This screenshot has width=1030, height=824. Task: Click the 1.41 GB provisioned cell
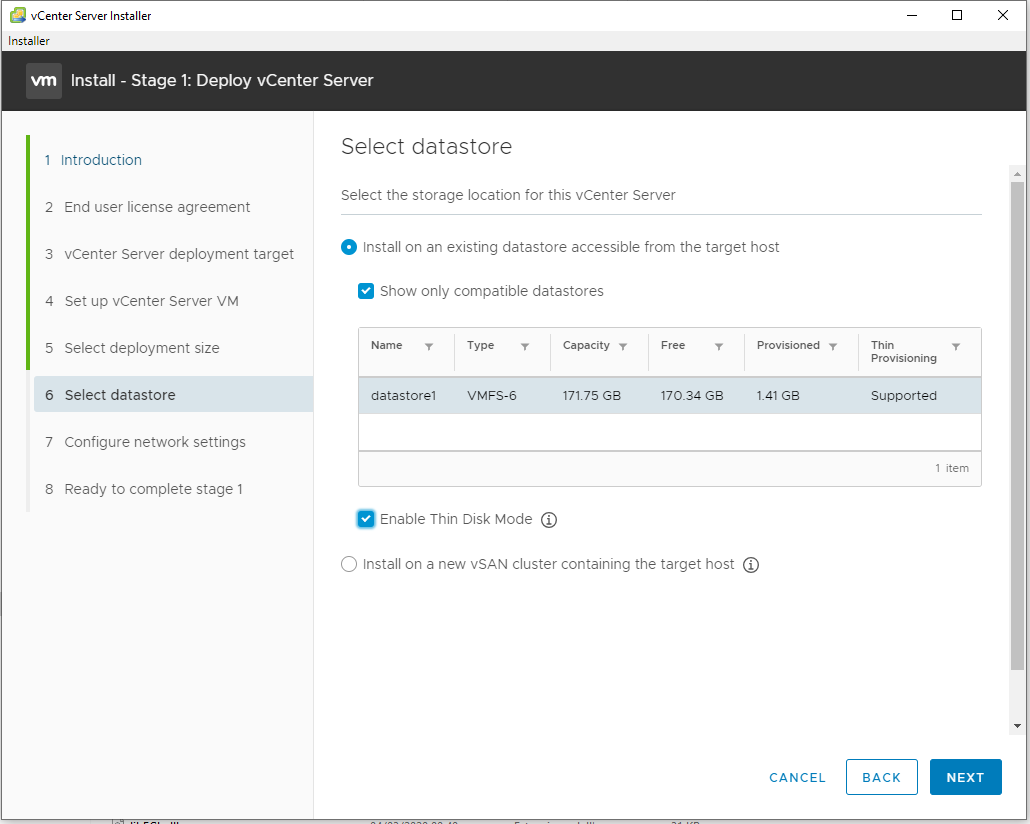point(778,396)
